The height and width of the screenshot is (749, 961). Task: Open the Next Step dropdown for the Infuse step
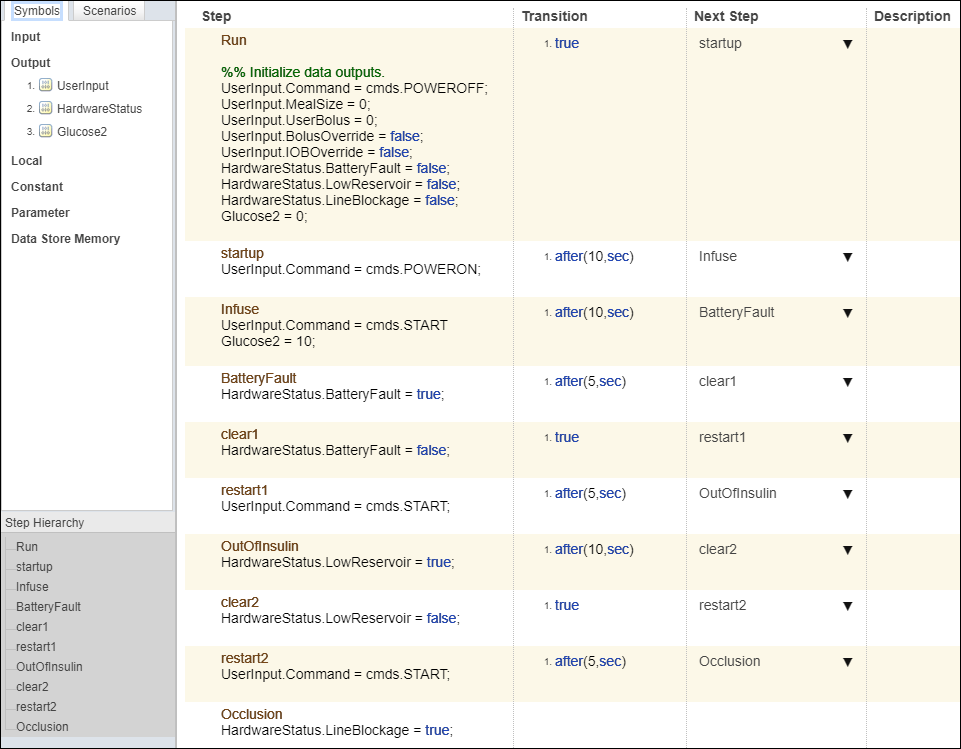(x=847, y=312)
